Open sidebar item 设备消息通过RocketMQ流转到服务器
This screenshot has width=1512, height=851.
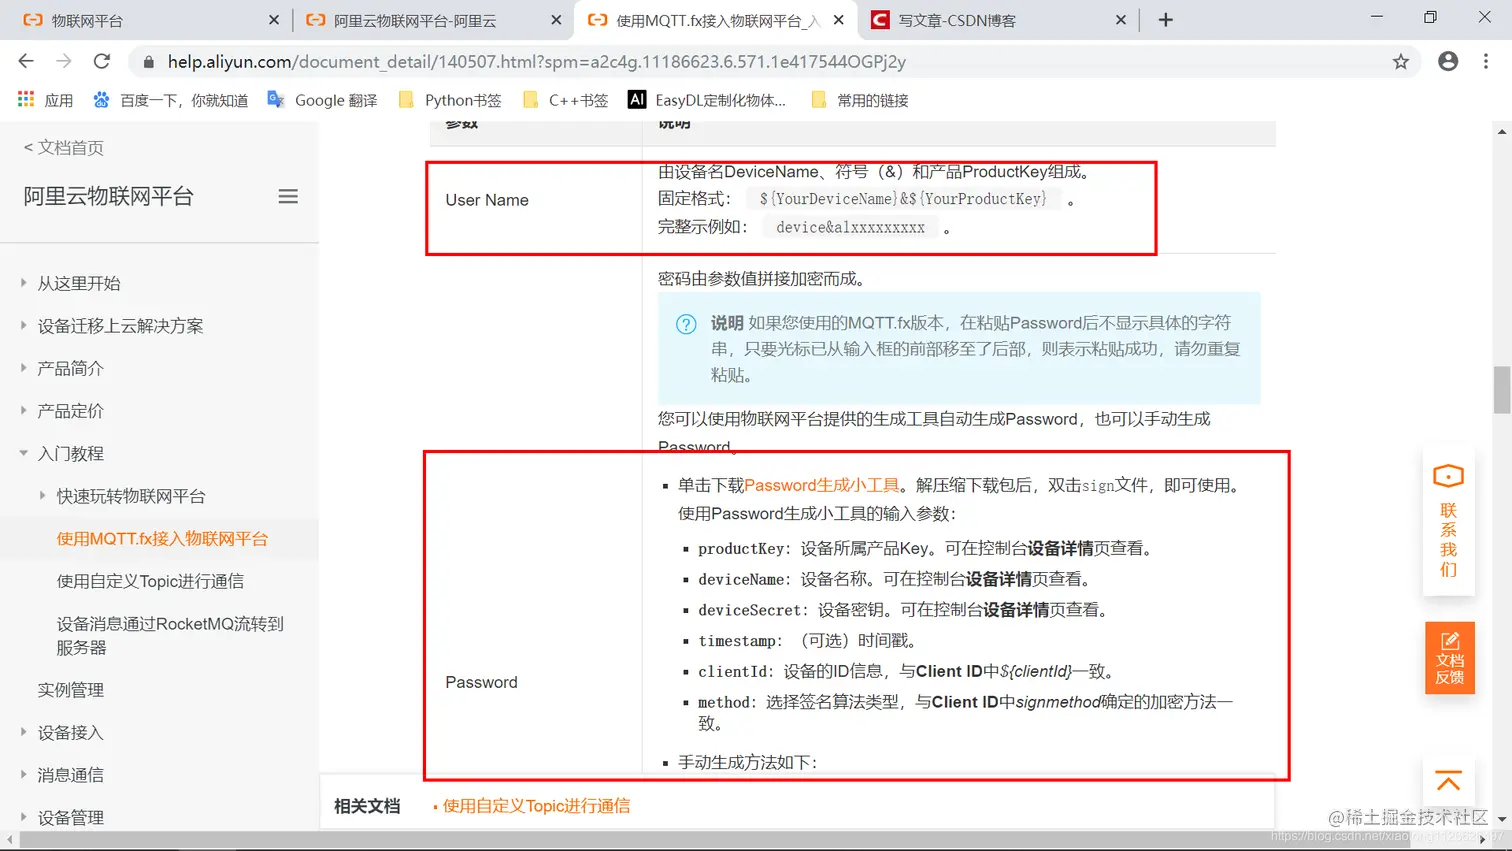coord(170,635)
